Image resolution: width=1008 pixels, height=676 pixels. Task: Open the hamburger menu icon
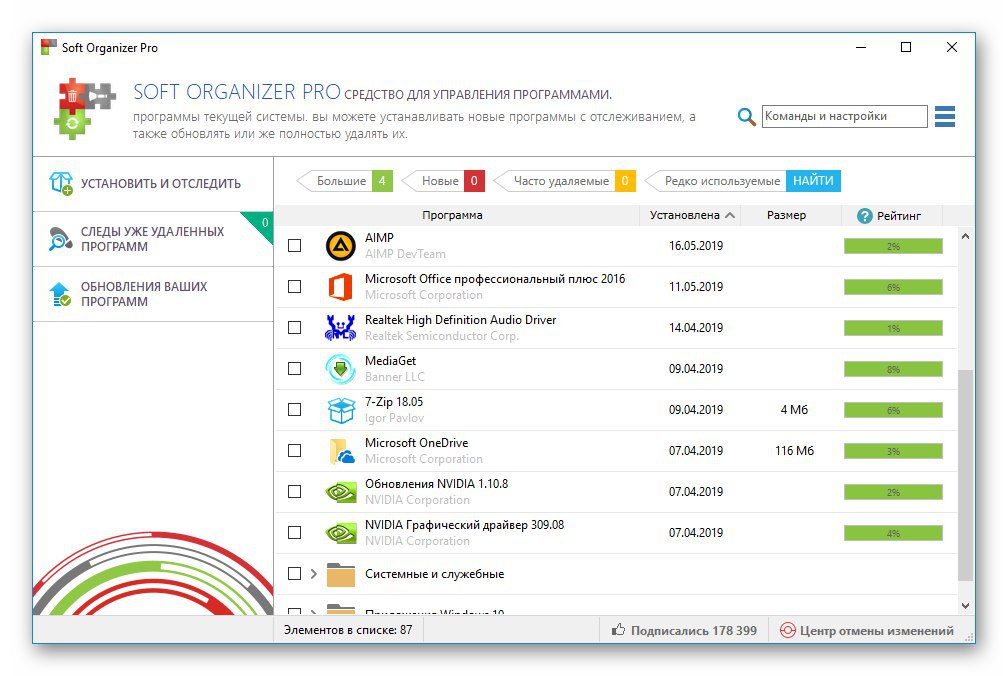click(x=944, y=116)
